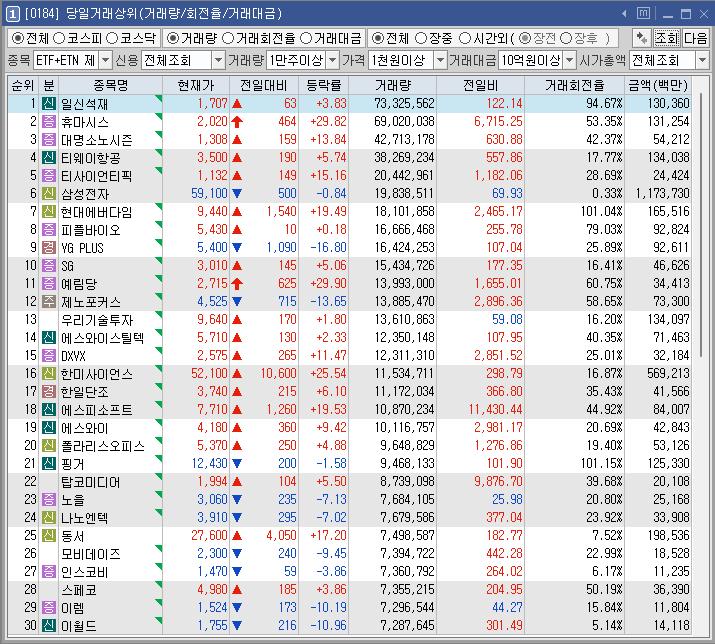The image size is (715, 644).
Task: Click the 신 badge in 일신석재 row
Action: [48, 104]
